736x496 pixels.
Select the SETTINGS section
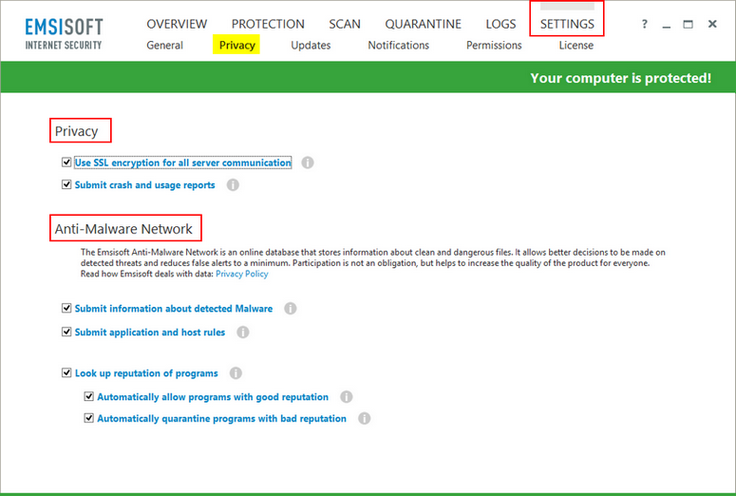[567, 24]
